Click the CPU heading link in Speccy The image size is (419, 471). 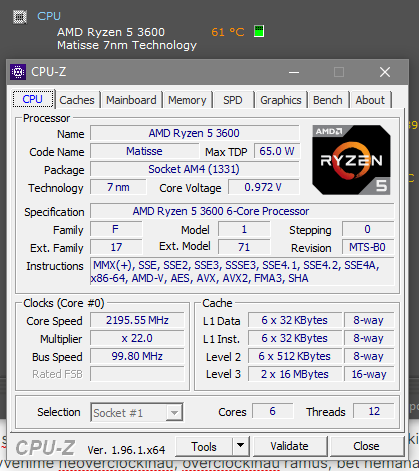point(49,16)
